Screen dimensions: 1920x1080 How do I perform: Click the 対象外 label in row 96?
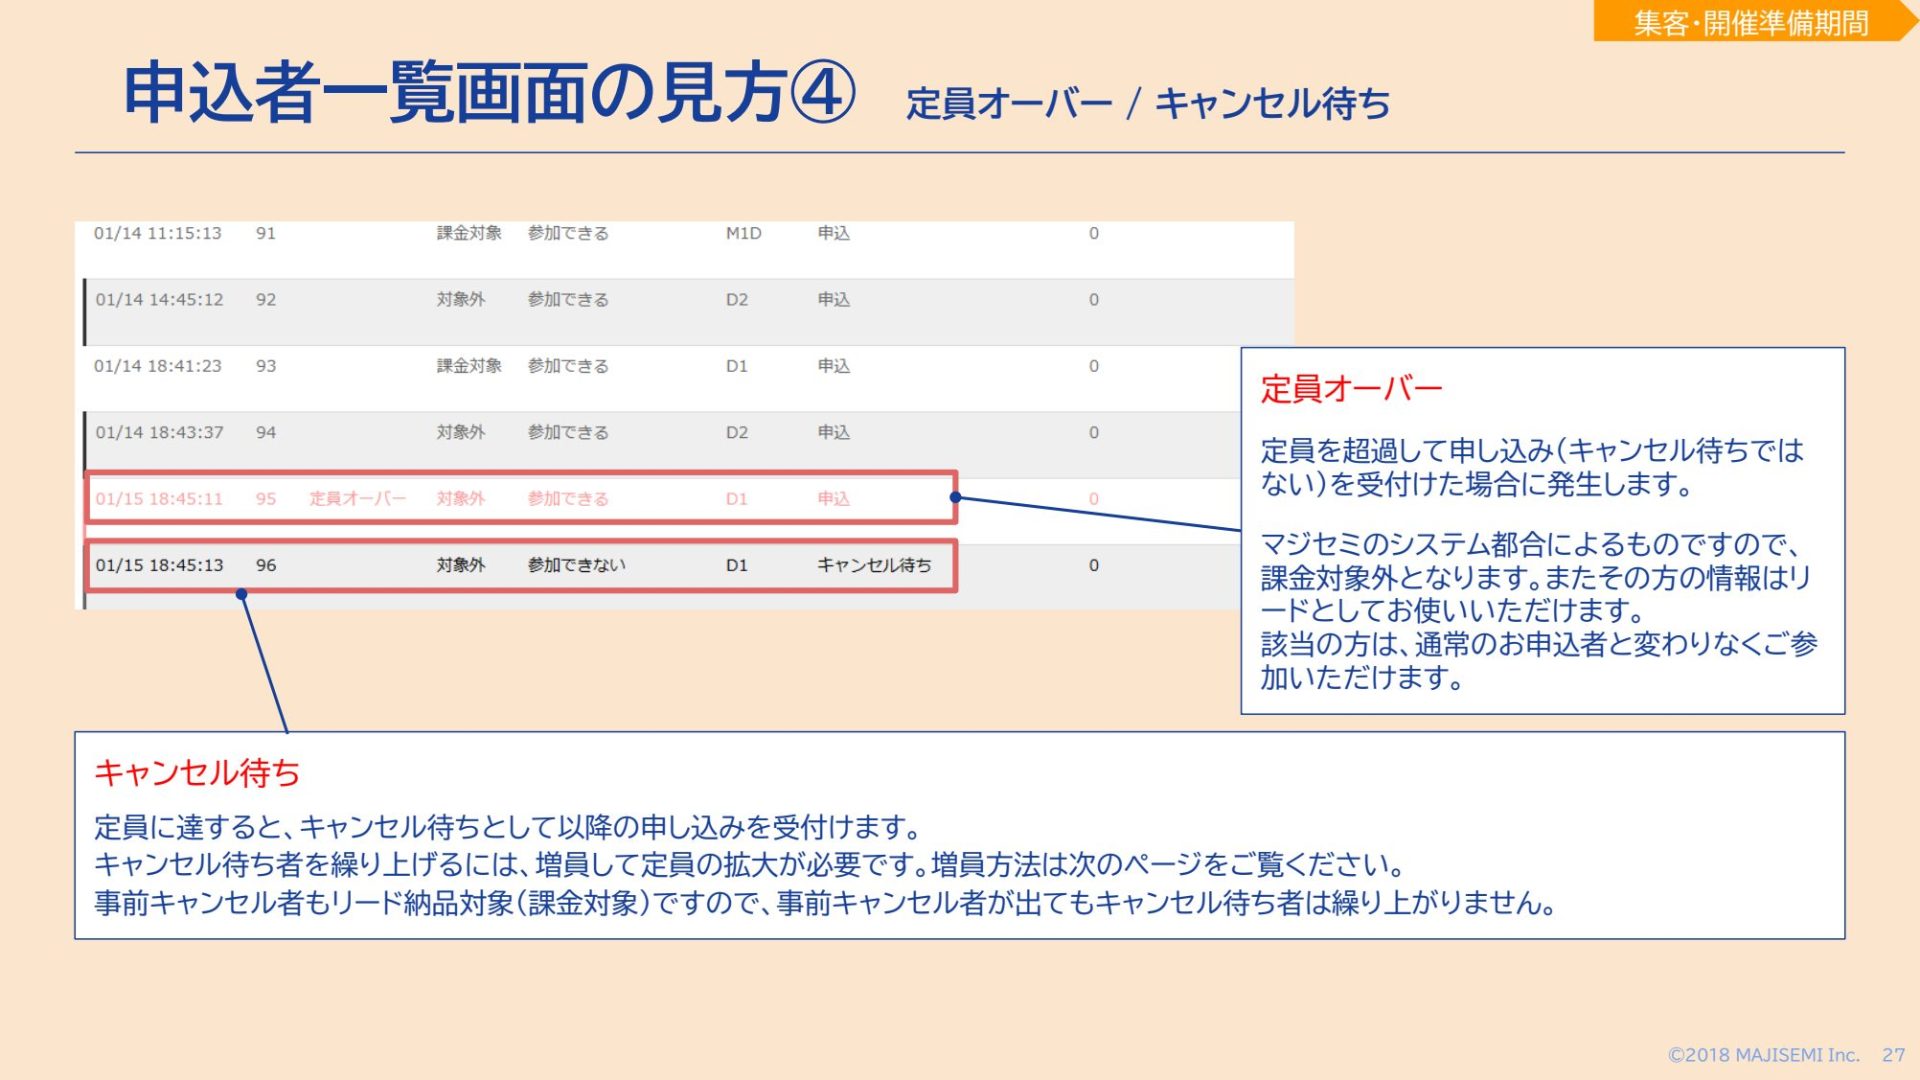click(x=460, y=565)
